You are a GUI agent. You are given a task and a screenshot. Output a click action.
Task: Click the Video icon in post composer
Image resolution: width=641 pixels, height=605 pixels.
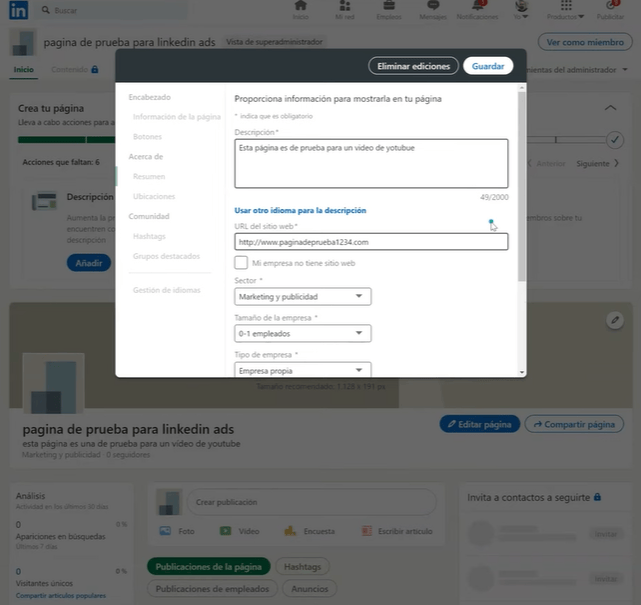click(225, 531)
